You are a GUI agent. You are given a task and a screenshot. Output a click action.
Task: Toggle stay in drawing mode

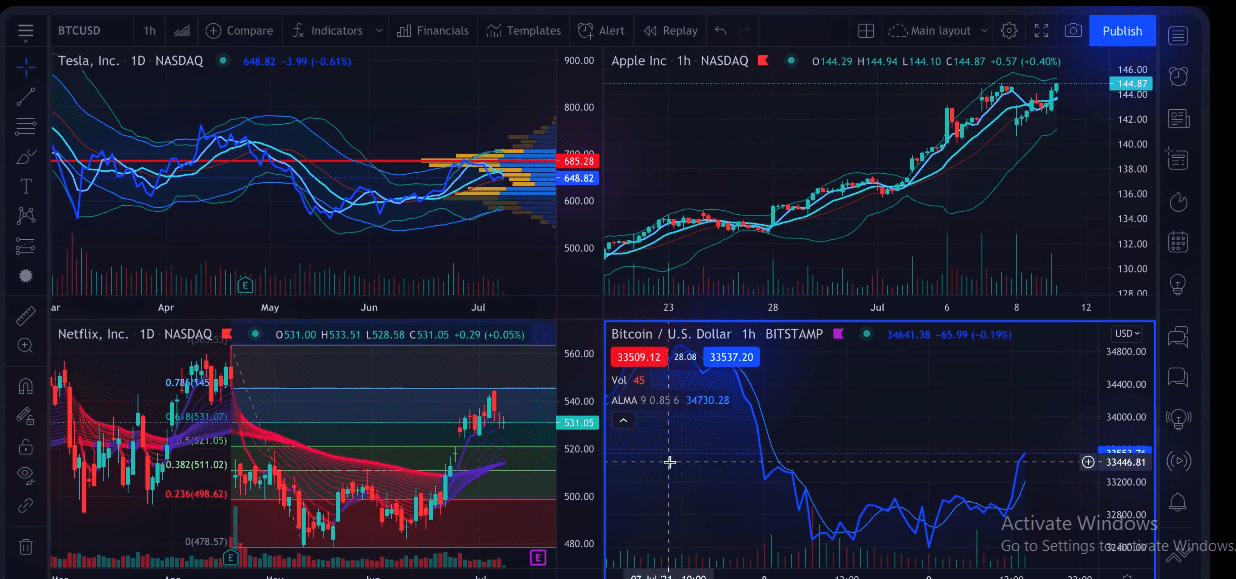(x=26, y=416)
